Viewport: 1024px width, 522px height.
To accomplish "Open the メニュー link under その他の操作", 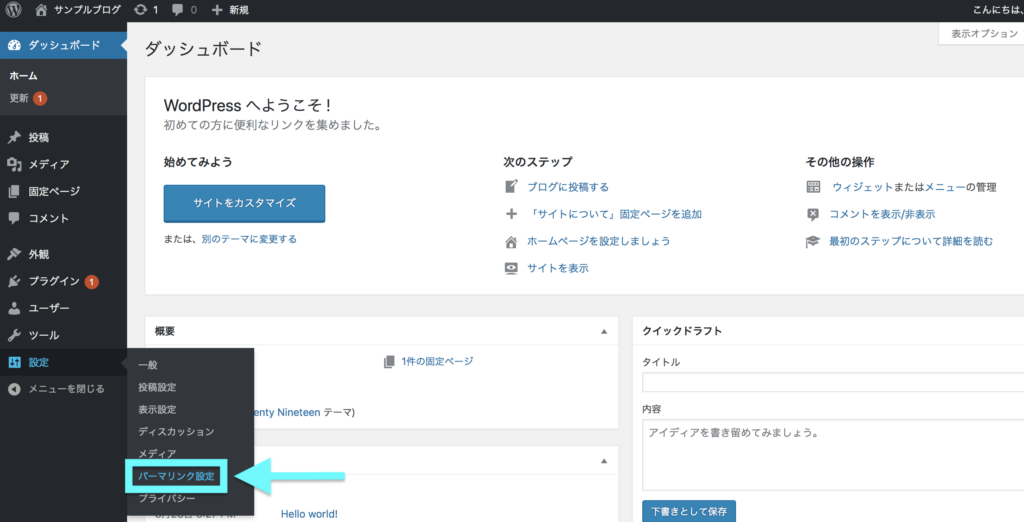I will coord(945,187).
